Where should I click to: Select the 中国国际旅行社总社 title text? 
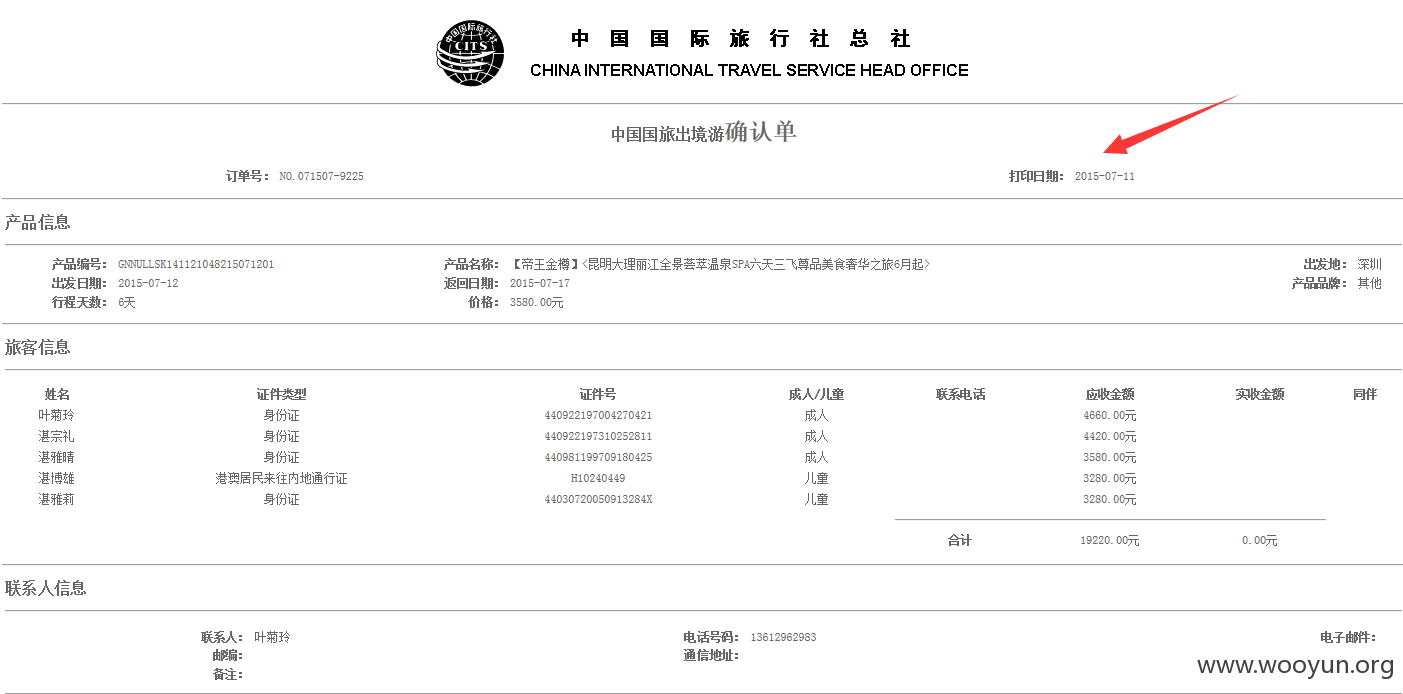pyautogui.click(x=741, y=39)
